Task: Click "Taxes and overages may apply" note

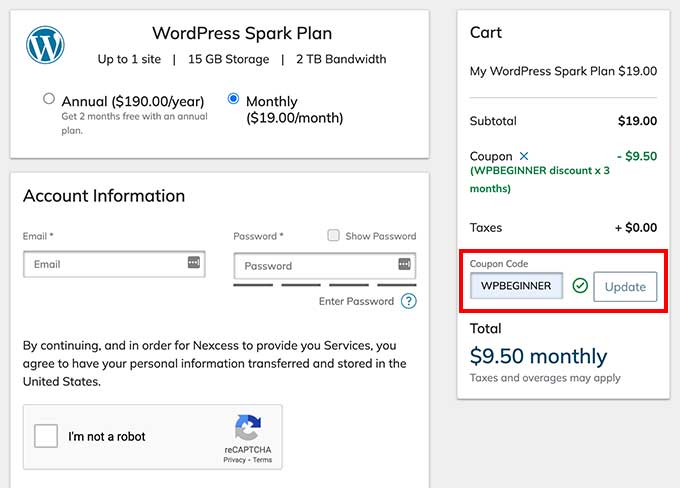Action: click(545, 378)
